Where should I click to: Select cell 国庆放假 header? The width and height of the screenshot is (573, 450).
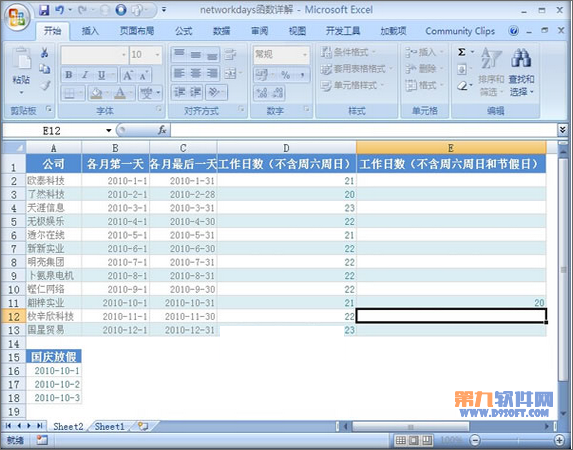point(54,356)
